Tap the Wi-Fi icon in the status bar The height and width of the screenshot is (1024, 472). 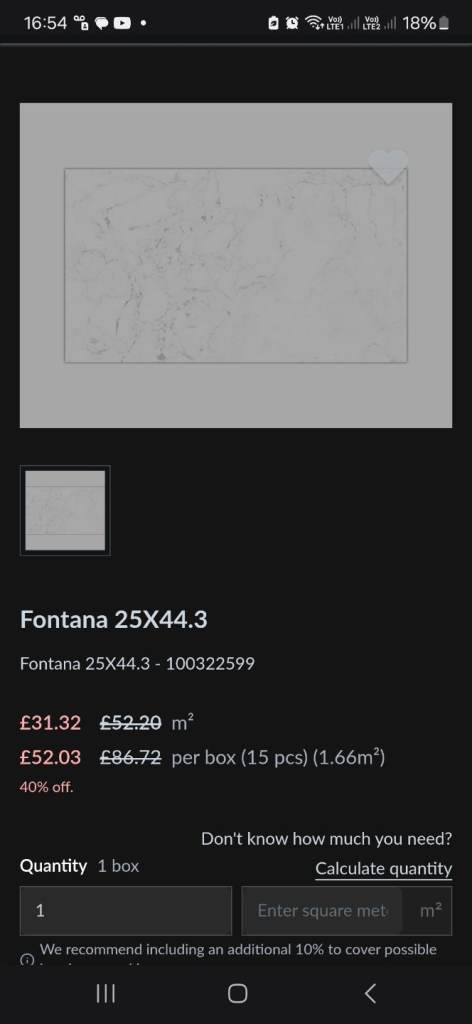(x=314, y=23)
